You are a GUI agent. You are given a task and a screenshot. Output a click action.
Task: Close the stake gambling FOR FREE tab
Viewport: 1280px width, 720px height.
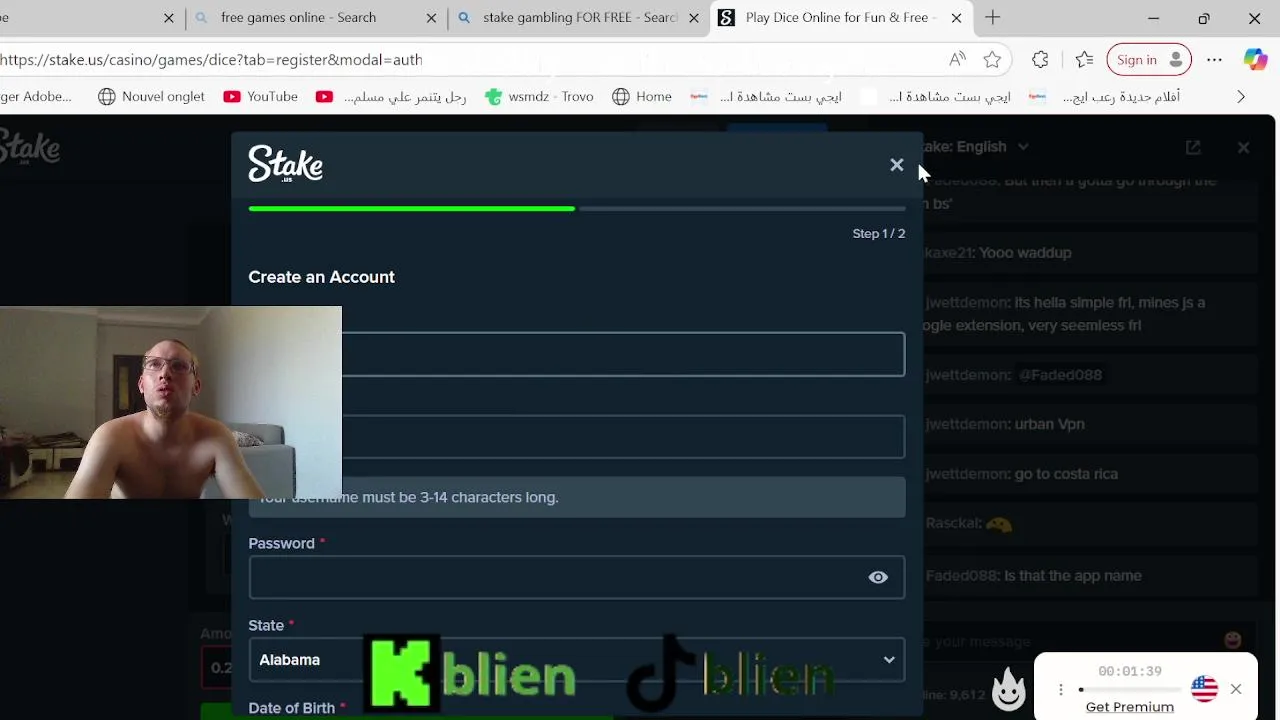click(694, 18)
